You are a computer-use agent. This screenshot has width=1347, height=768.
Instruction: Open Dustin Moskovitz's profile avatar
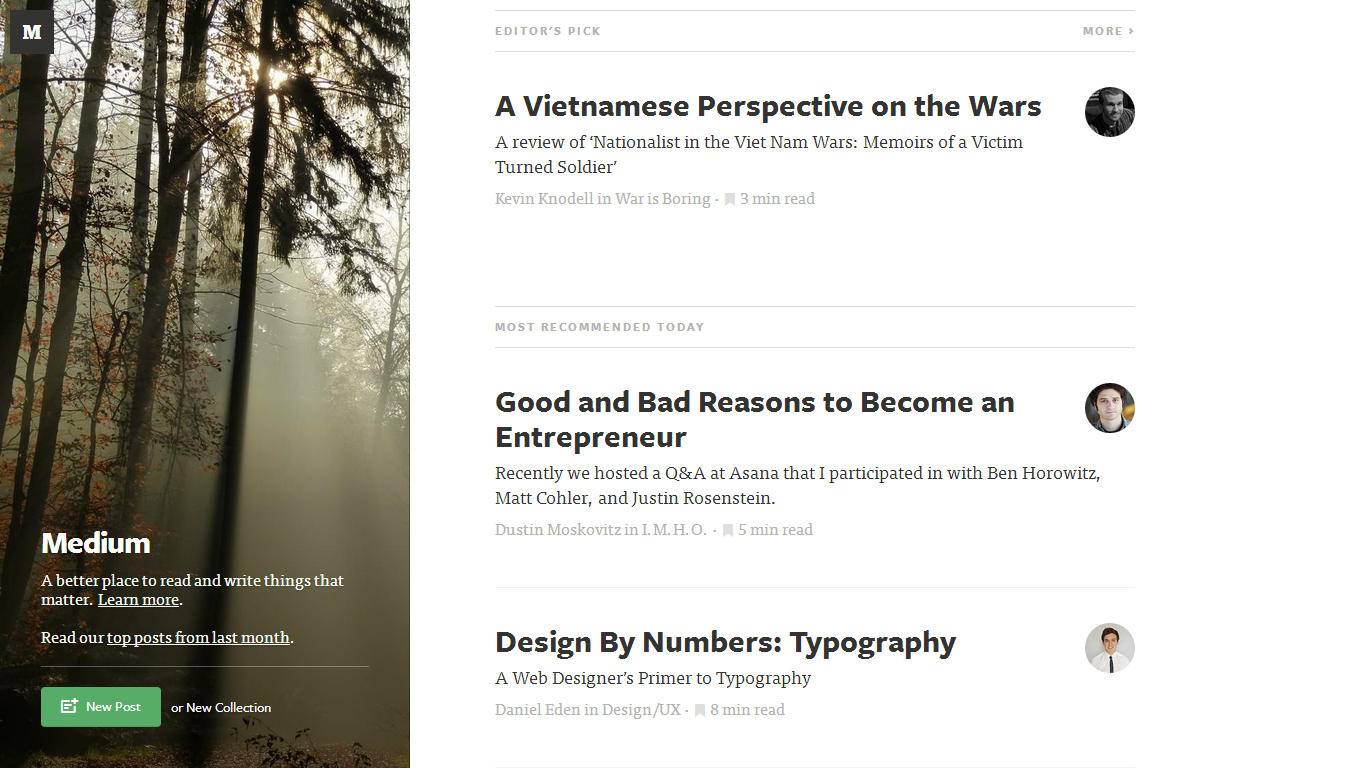coord(1110,408)
